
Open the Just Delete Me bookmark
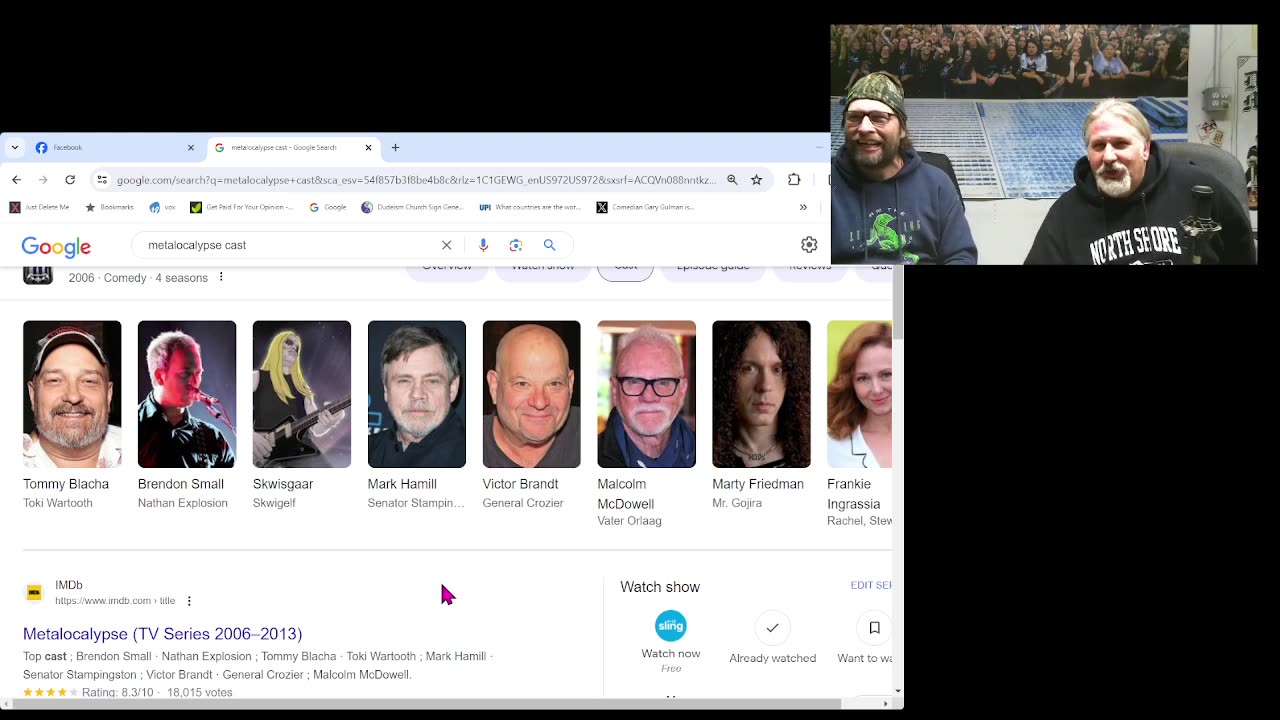click(39, 207)
